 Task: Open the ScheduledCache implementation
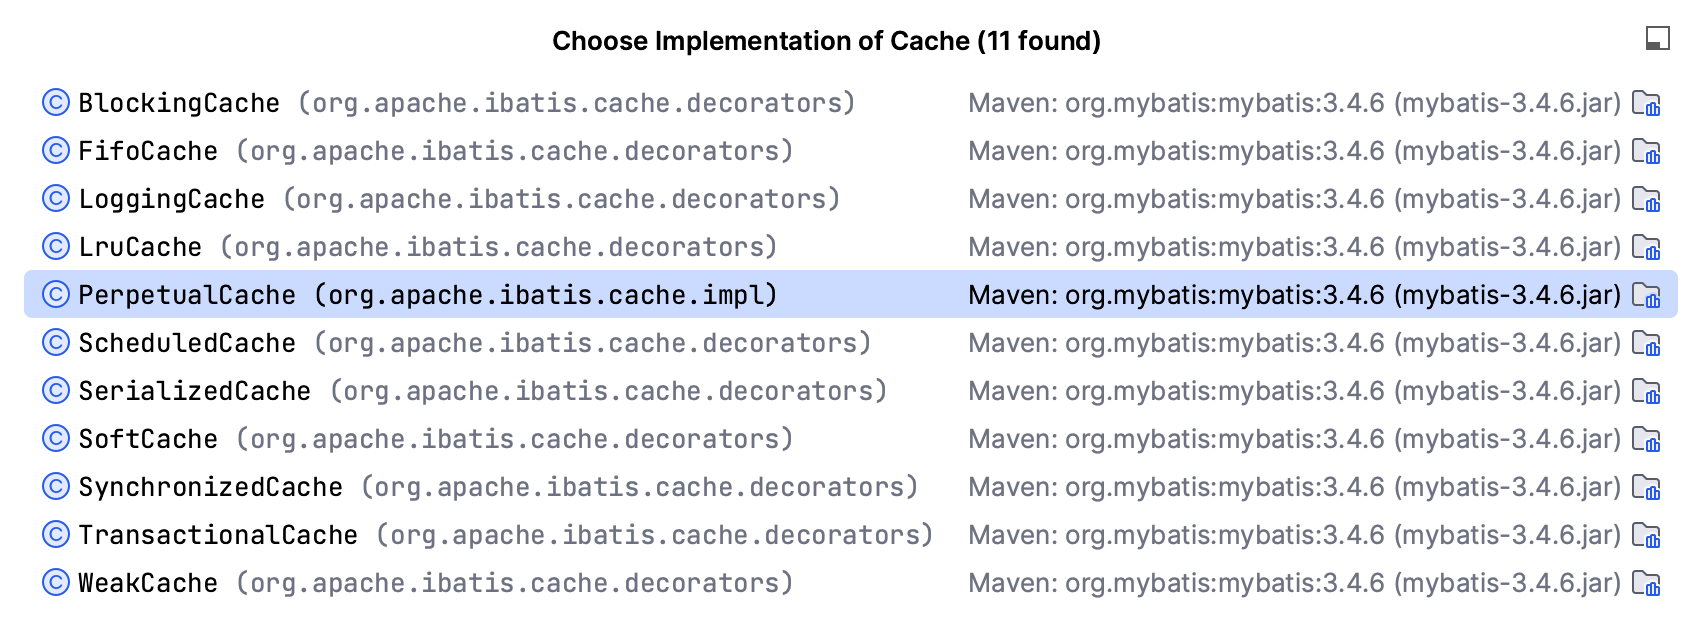coord(187,344)
